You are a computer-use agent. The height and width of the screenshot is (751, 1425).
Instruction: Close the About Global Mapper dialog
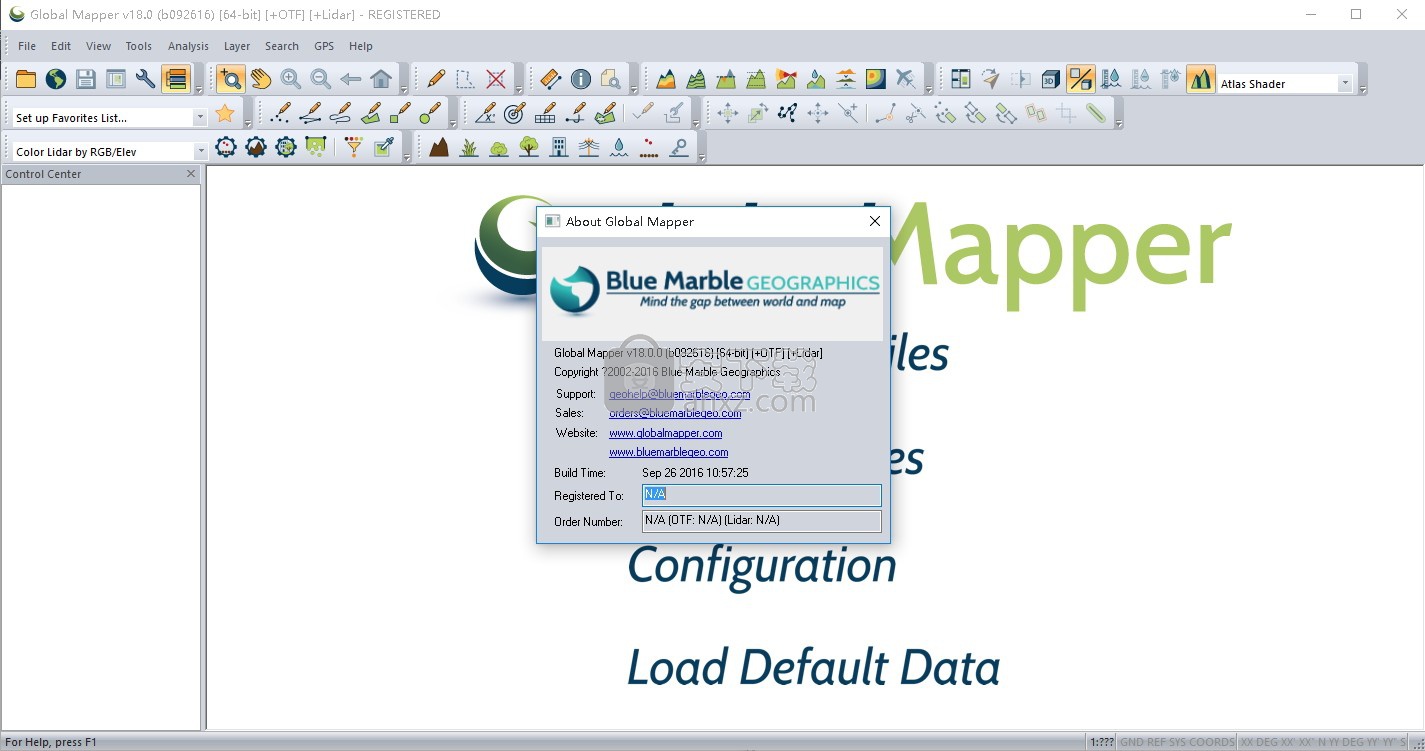coord(874,221)
